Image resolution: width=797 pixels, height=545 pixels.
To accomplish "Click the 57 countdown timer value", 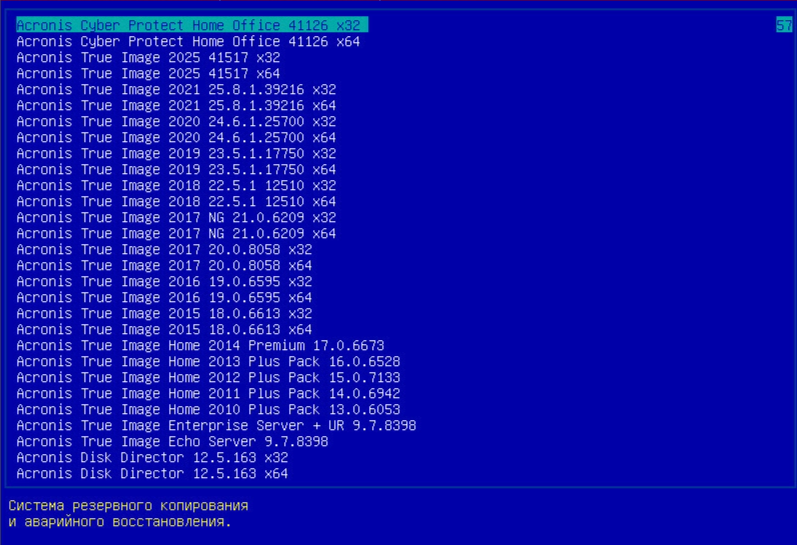I will click(784, 25).
